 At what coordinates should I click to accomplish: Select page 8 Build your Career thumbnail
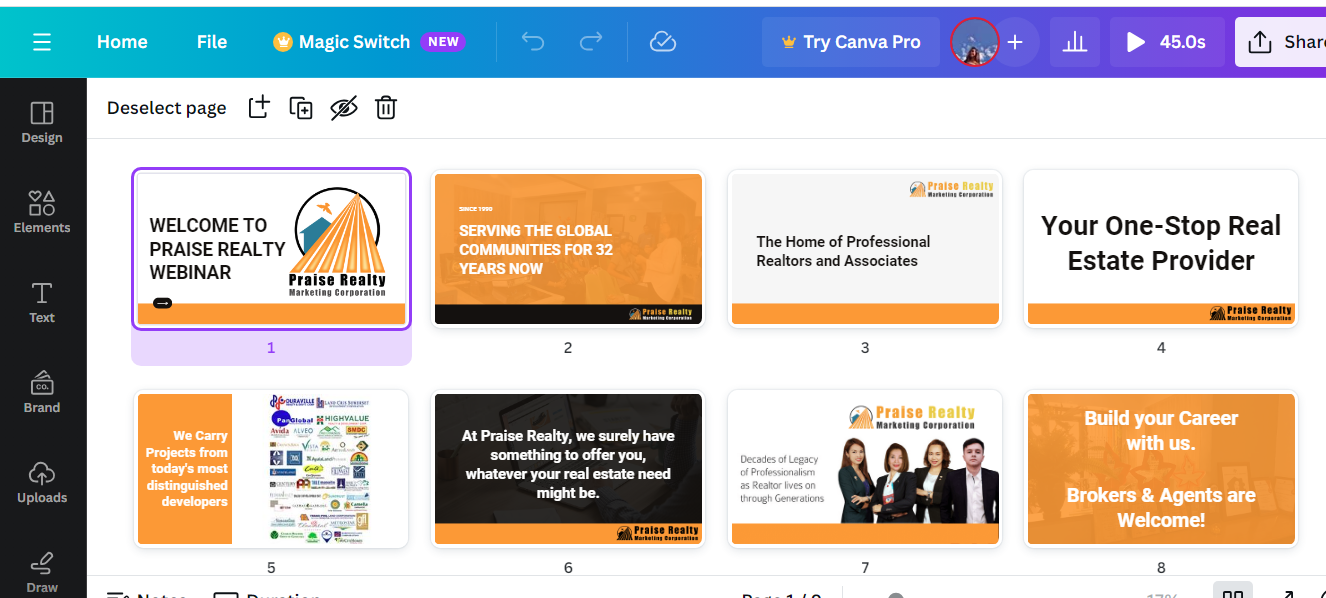click(1161, 469)
